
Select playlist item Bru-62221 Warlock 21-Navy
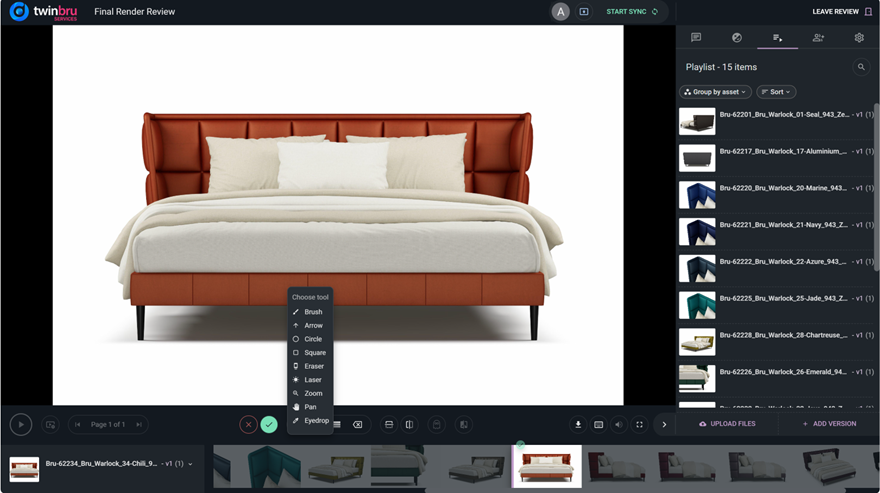tap(776, 231)
